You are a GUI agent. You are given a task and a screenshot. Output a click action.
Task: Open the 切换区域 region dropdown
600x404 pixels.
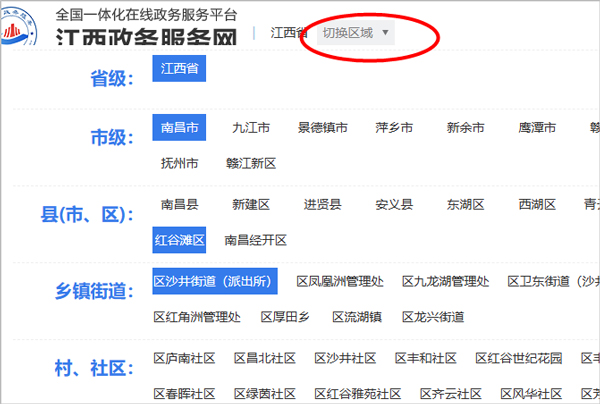(356, 33)
